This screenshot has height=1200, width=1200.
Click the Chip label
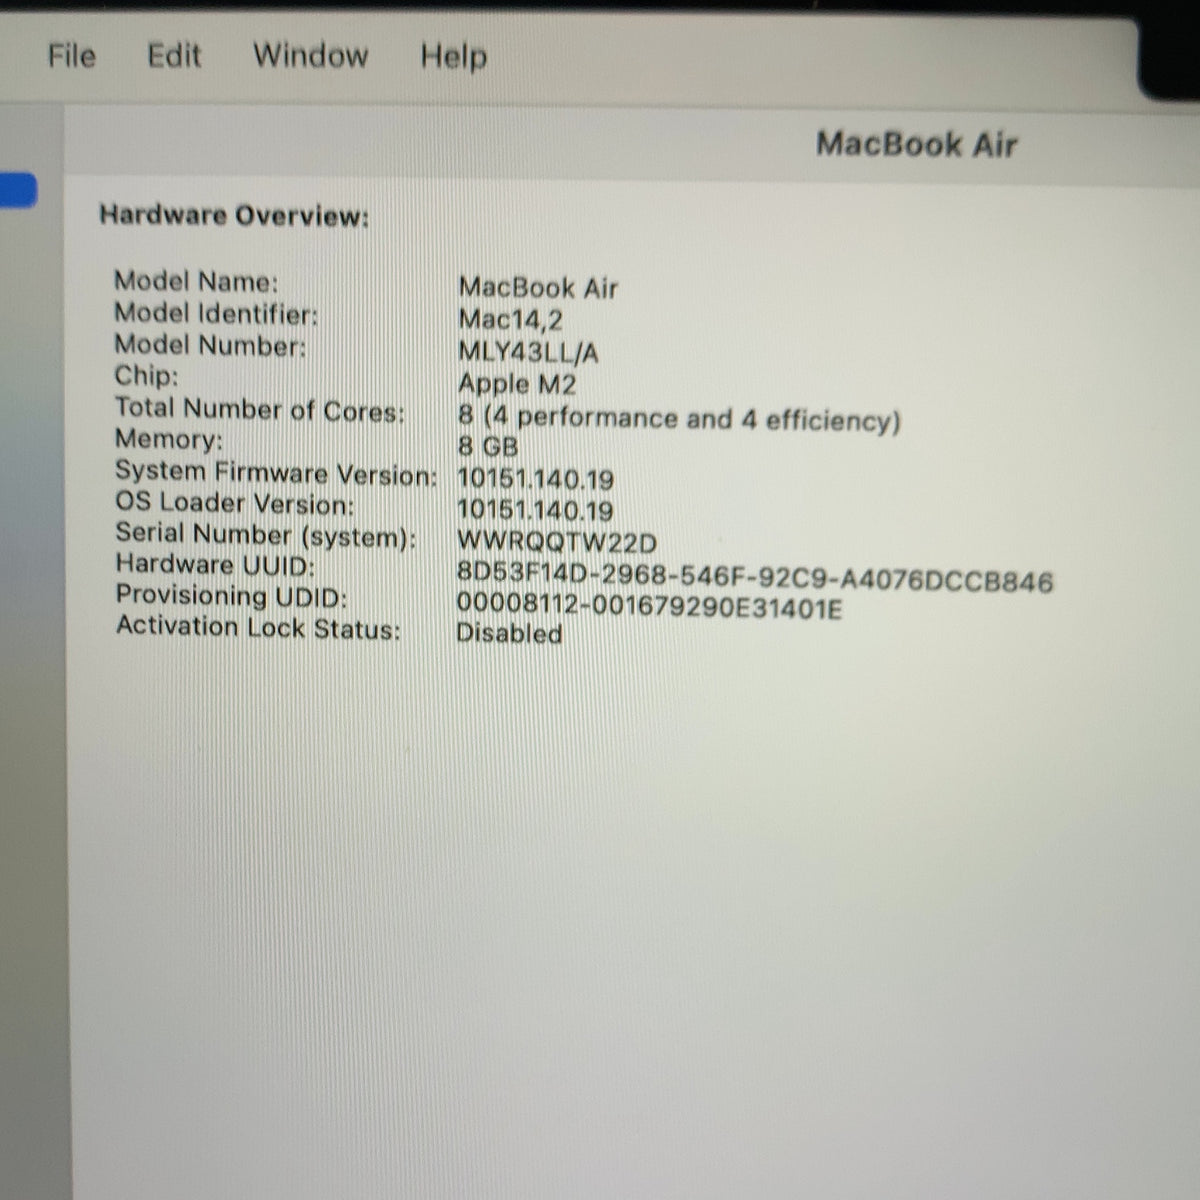click(146, 376)
